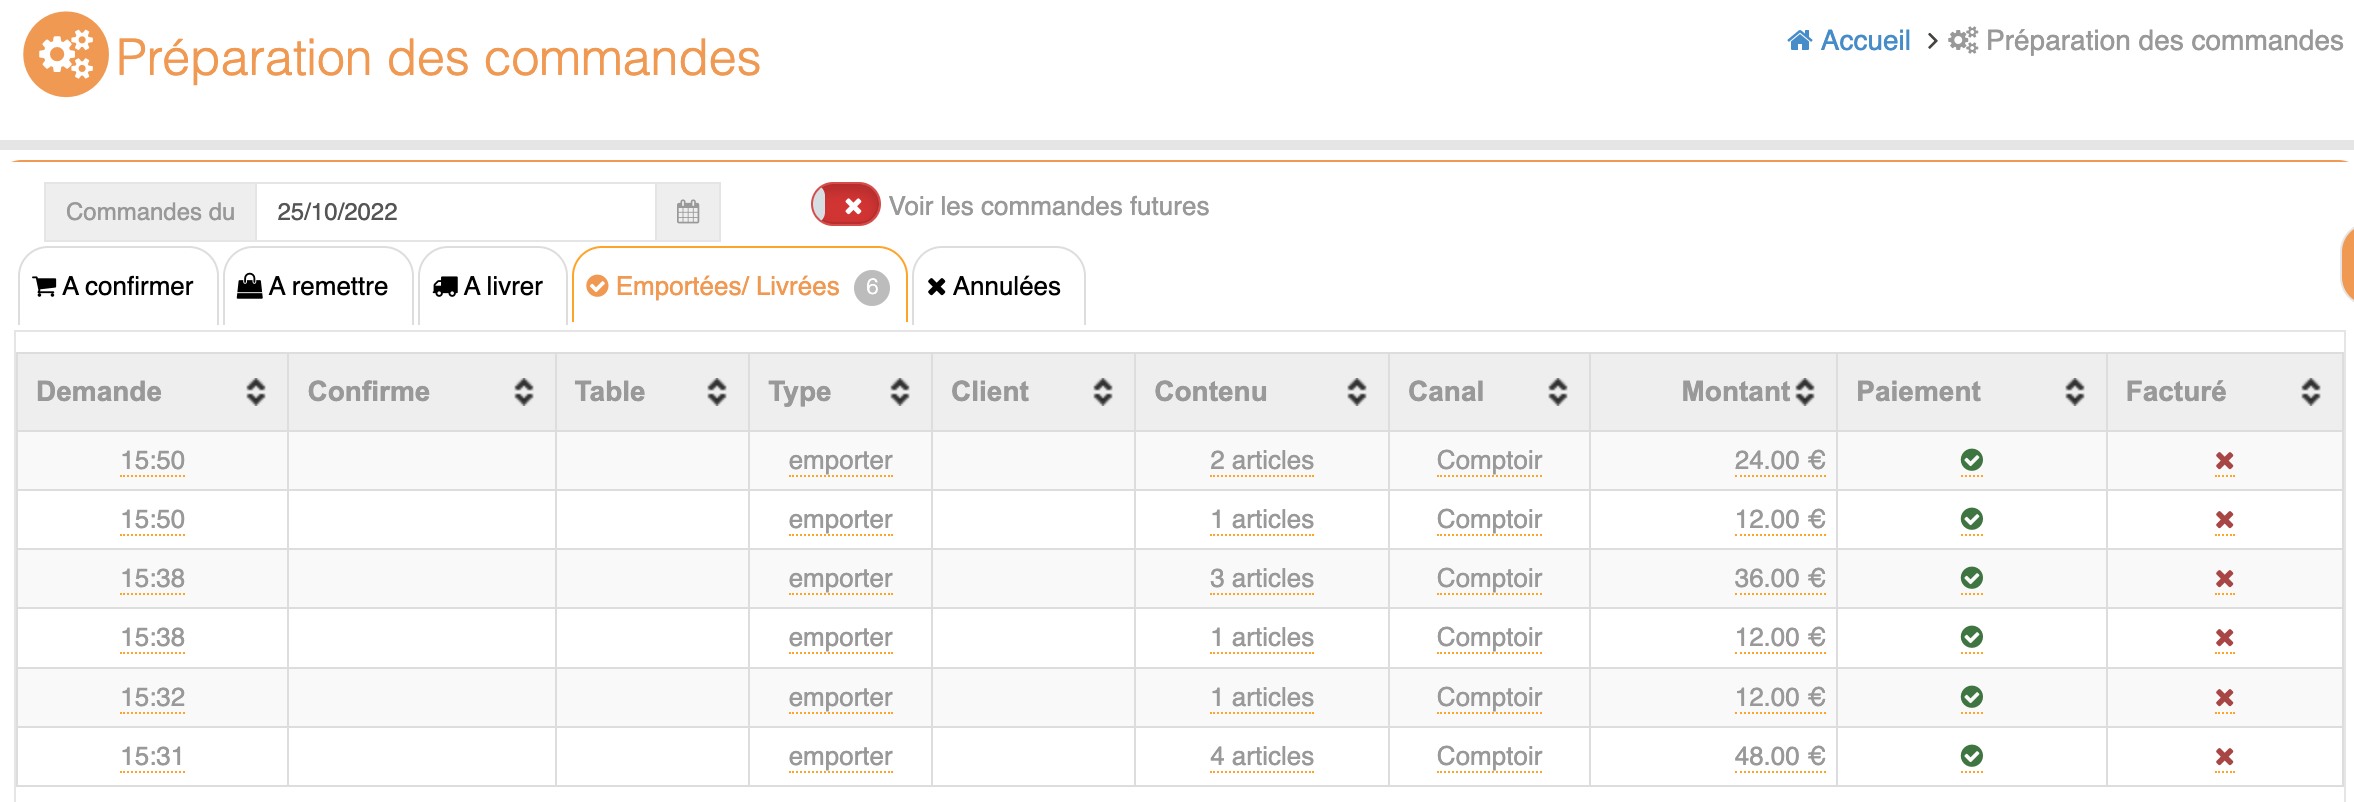The image size is (2354, 802).
Task: Click the home icon beside Accueil
Action: pos(1799,41)
